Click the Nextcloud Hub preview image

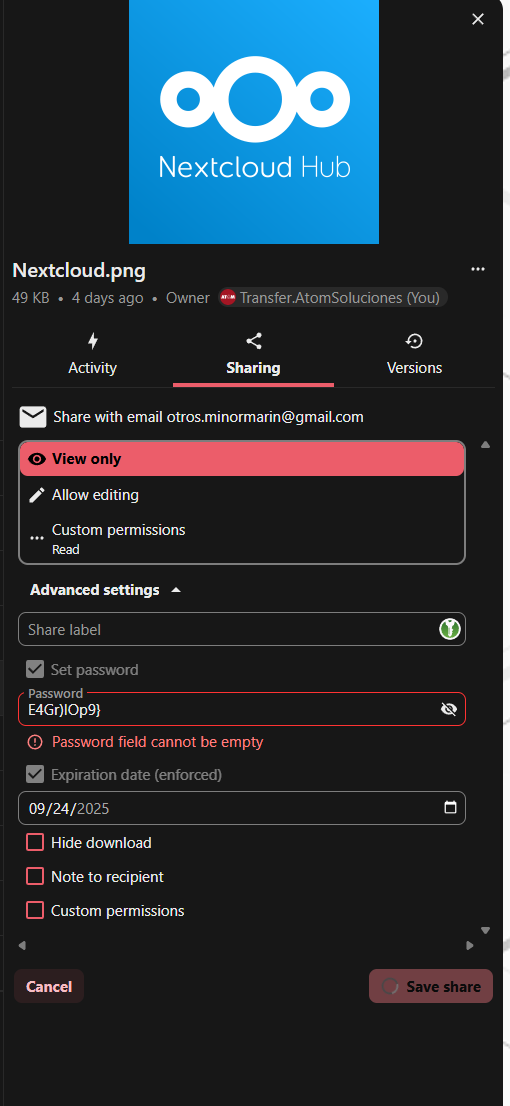coord(254,122)
